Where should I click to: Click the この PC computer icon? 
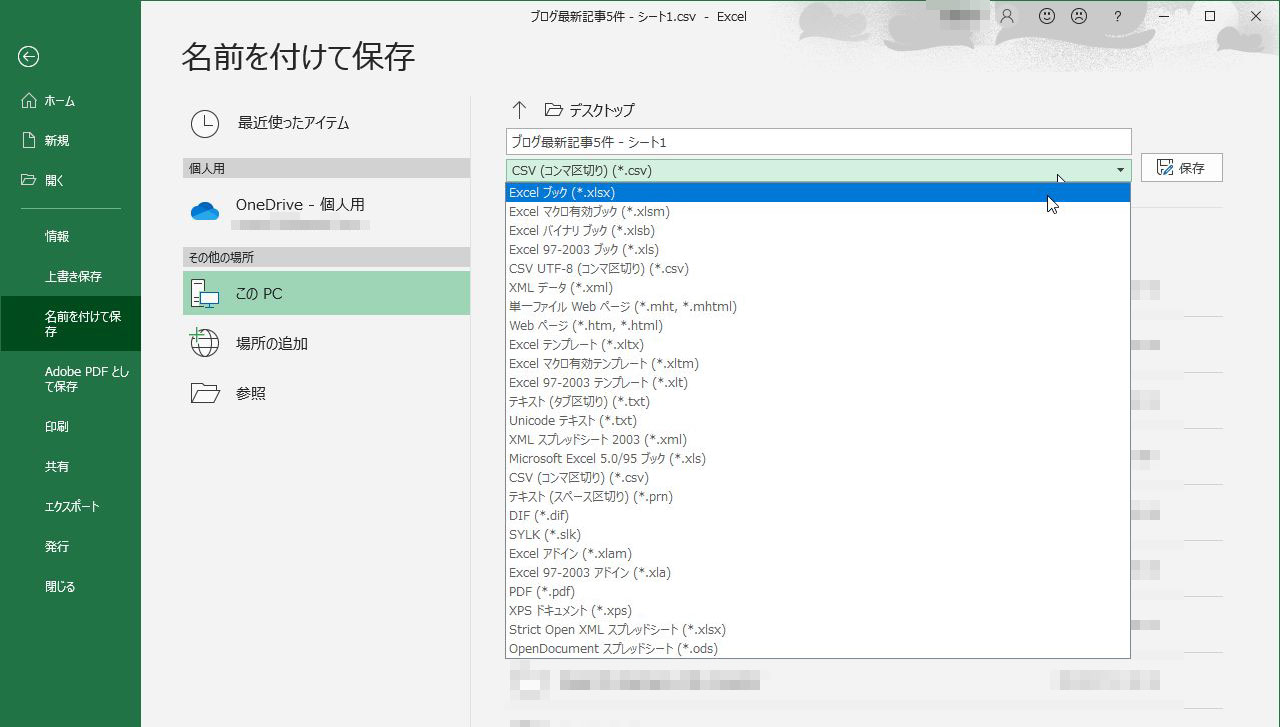pyautogui.click(x=205, y=293)
